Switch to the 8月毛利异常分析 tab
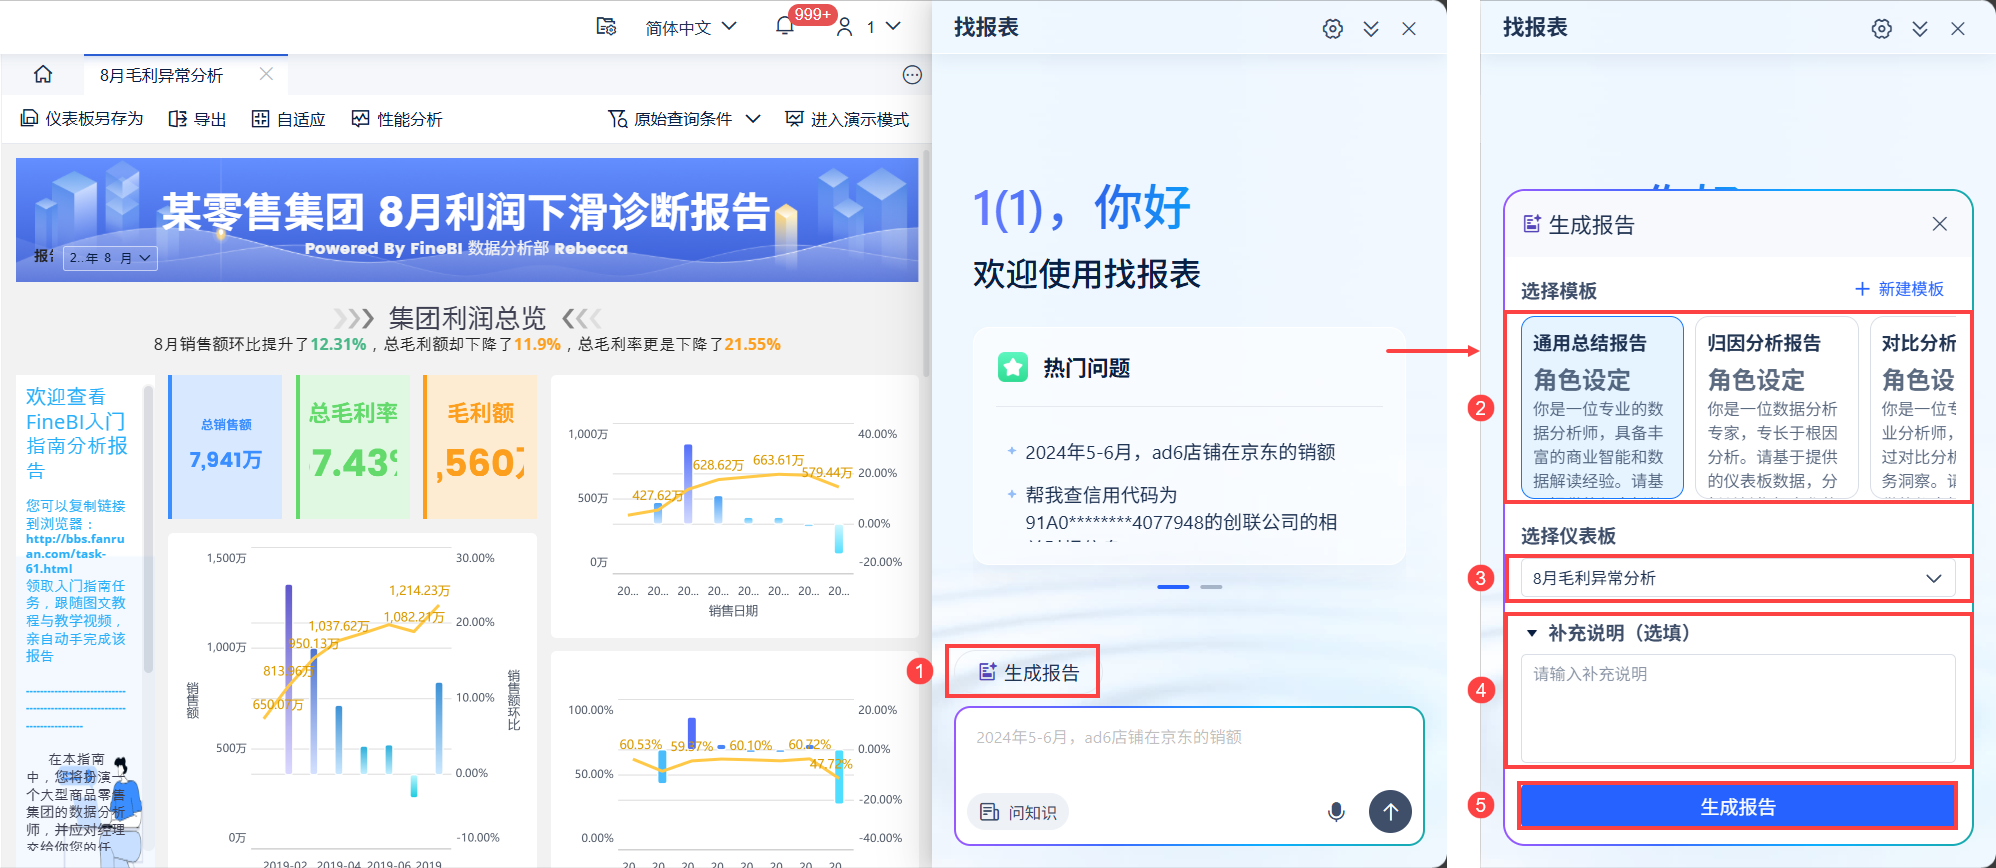 (162, 75)
